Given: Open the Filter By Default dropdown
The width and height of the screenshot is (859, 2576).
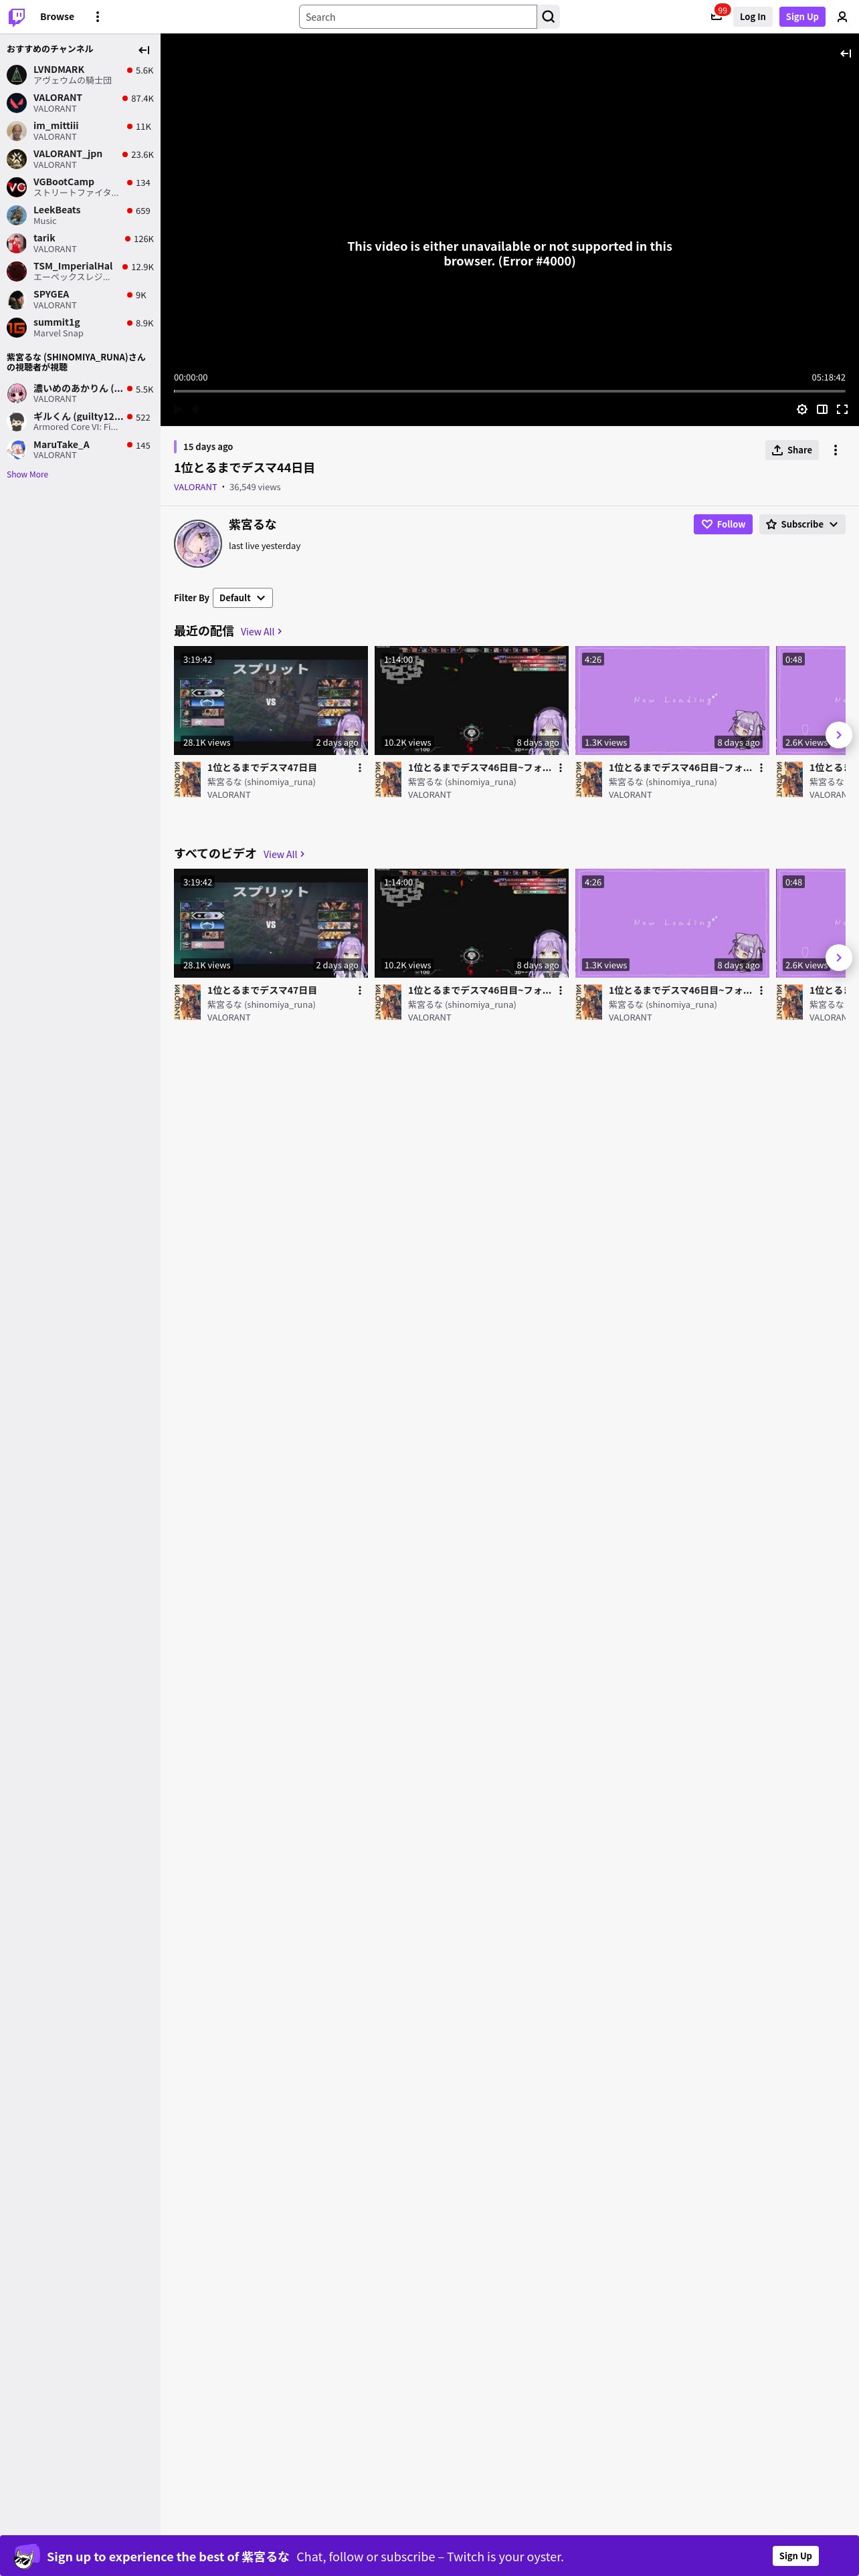Looking at the screenshot, I should click(x=243, y=598).
